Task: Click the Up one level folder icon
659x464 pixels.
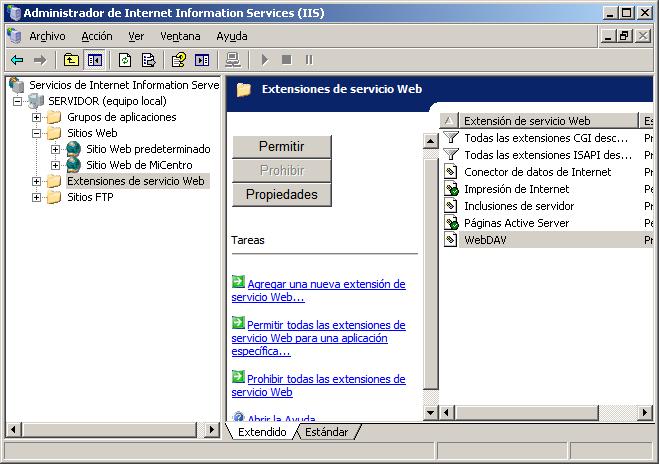Action: coord(71,60)
